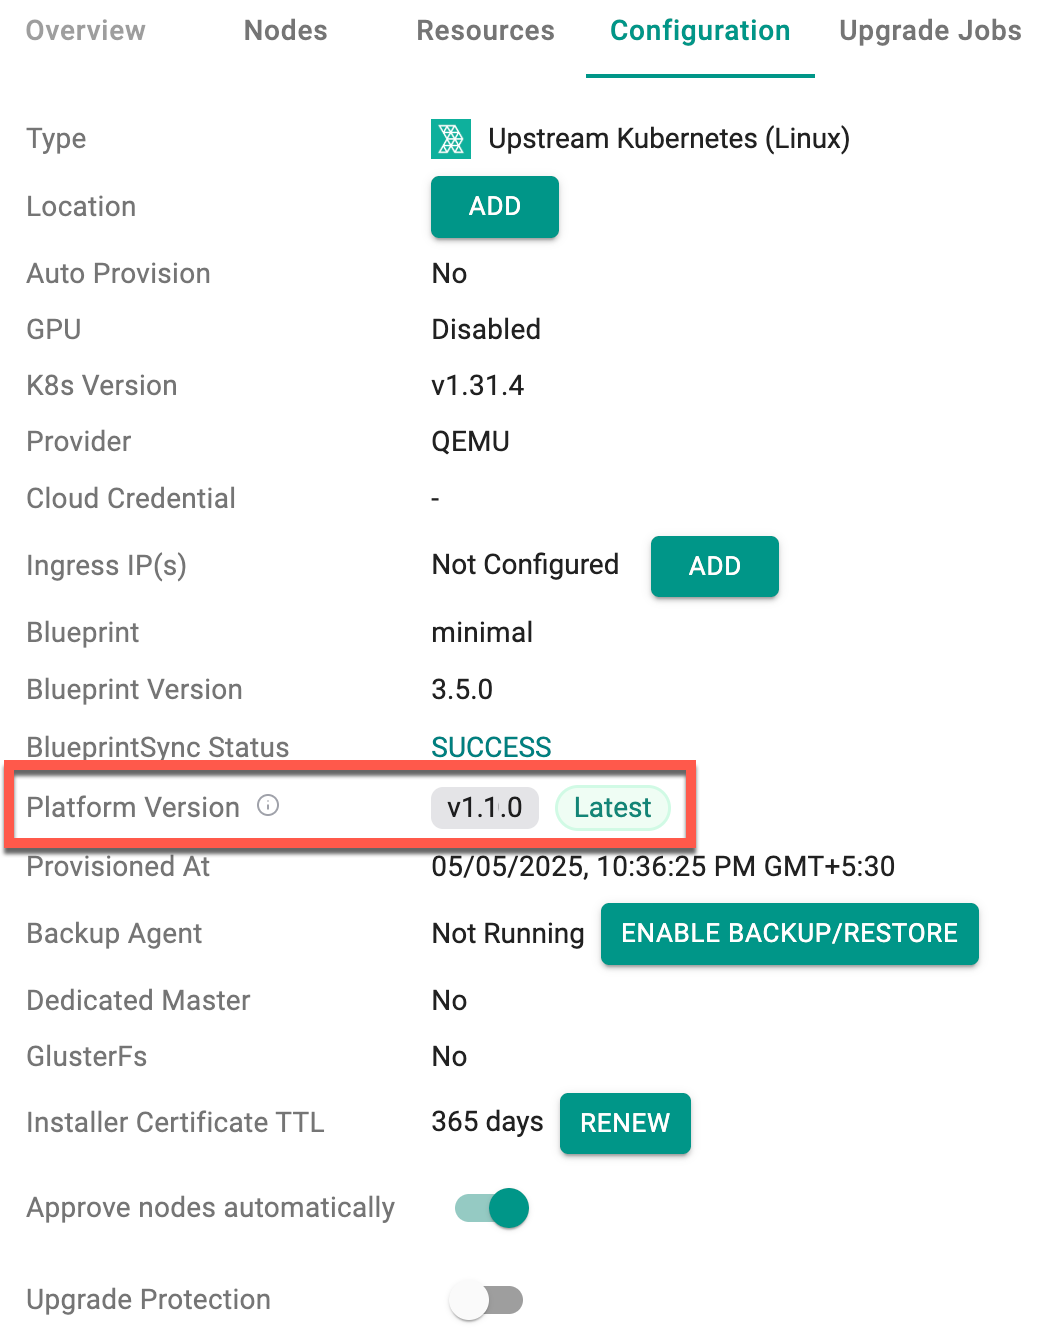Toggle Approve nodes automatically switch

(492, 1208)
